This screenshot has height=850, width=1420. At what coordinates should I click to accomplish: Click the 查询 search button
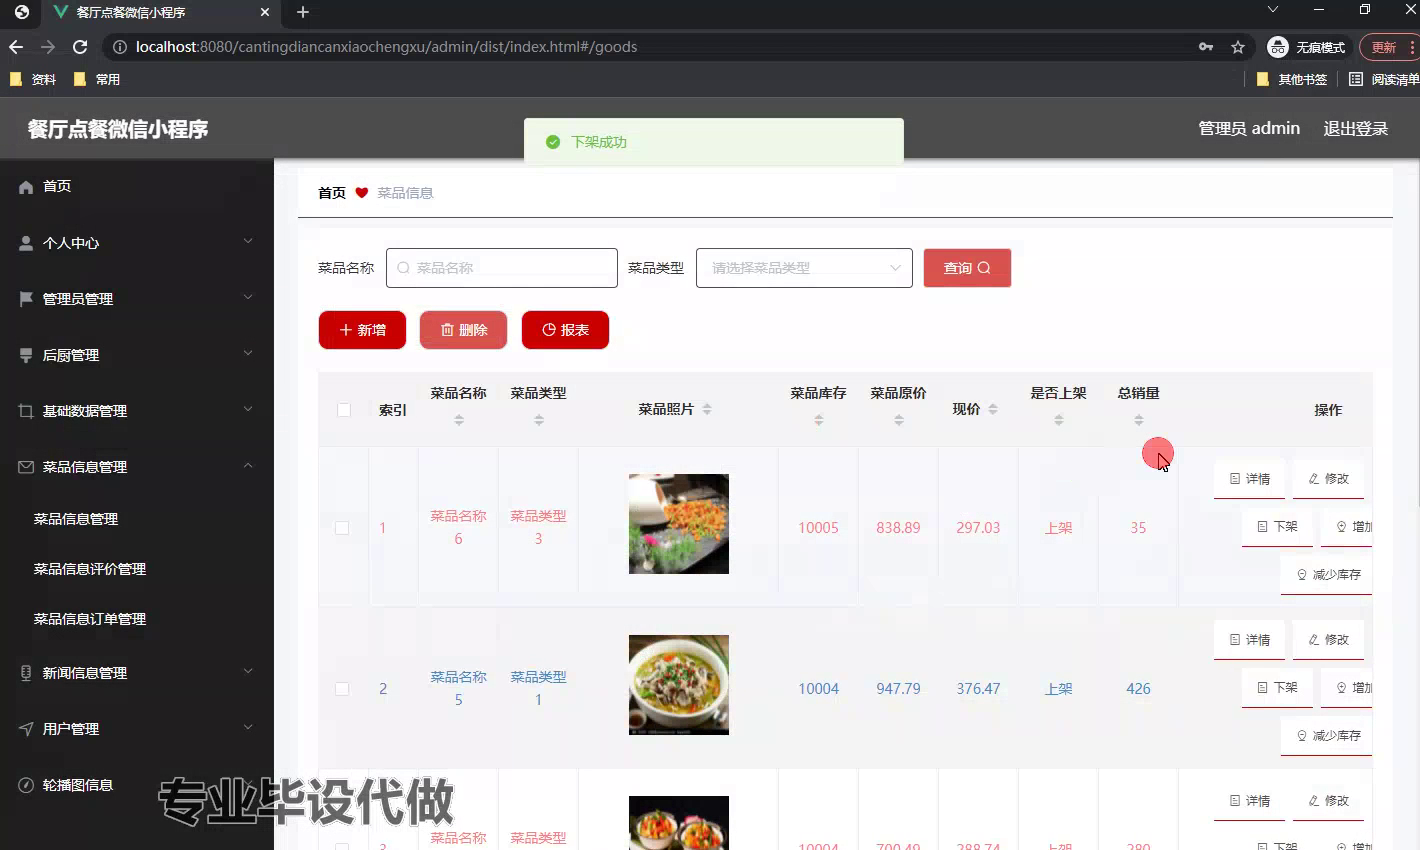(967, 268)
